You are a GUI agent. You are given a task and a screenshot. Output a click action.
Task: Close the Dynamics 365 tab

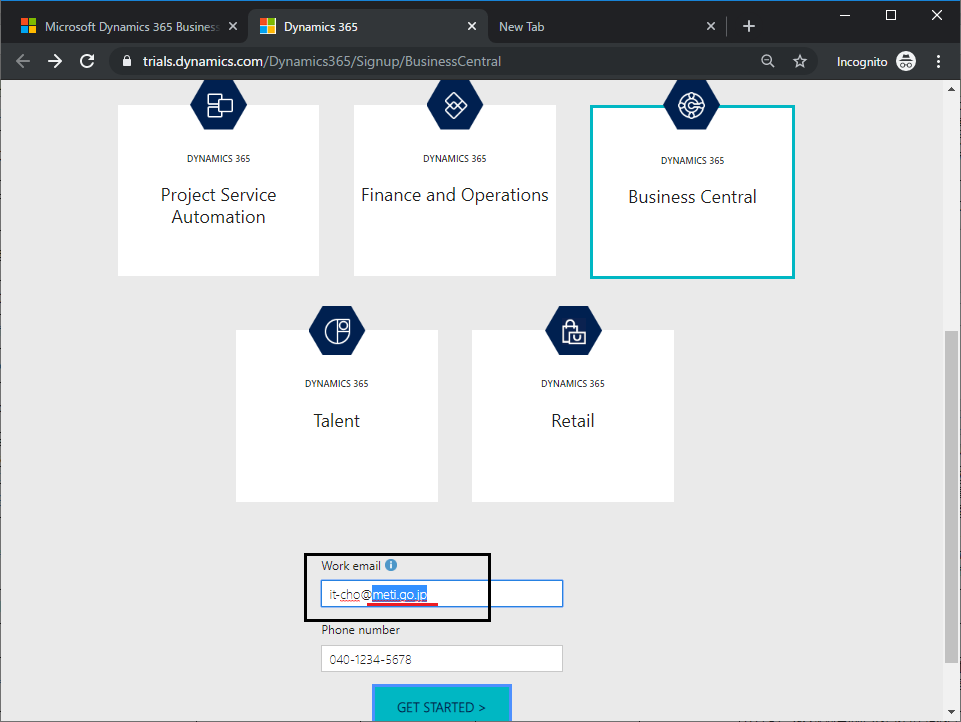click(x=472, y=26)
